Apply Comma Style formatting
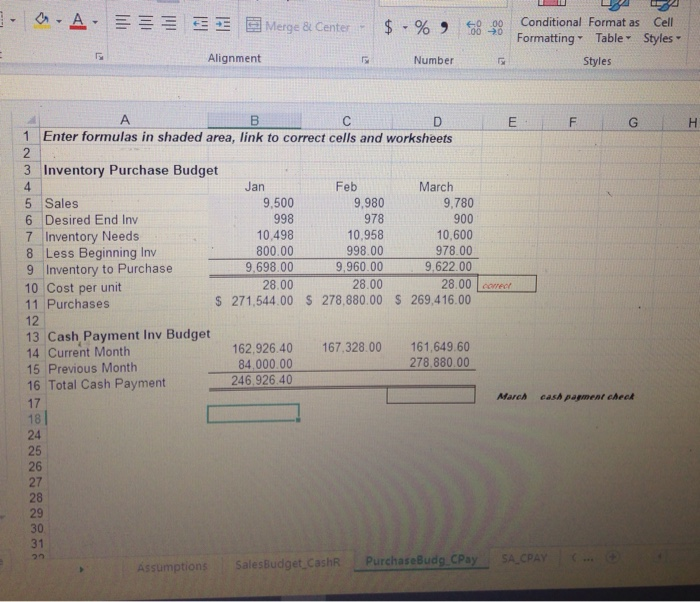Image resolution: width=700 pixels, height=602 pixels. pos(444,28)
